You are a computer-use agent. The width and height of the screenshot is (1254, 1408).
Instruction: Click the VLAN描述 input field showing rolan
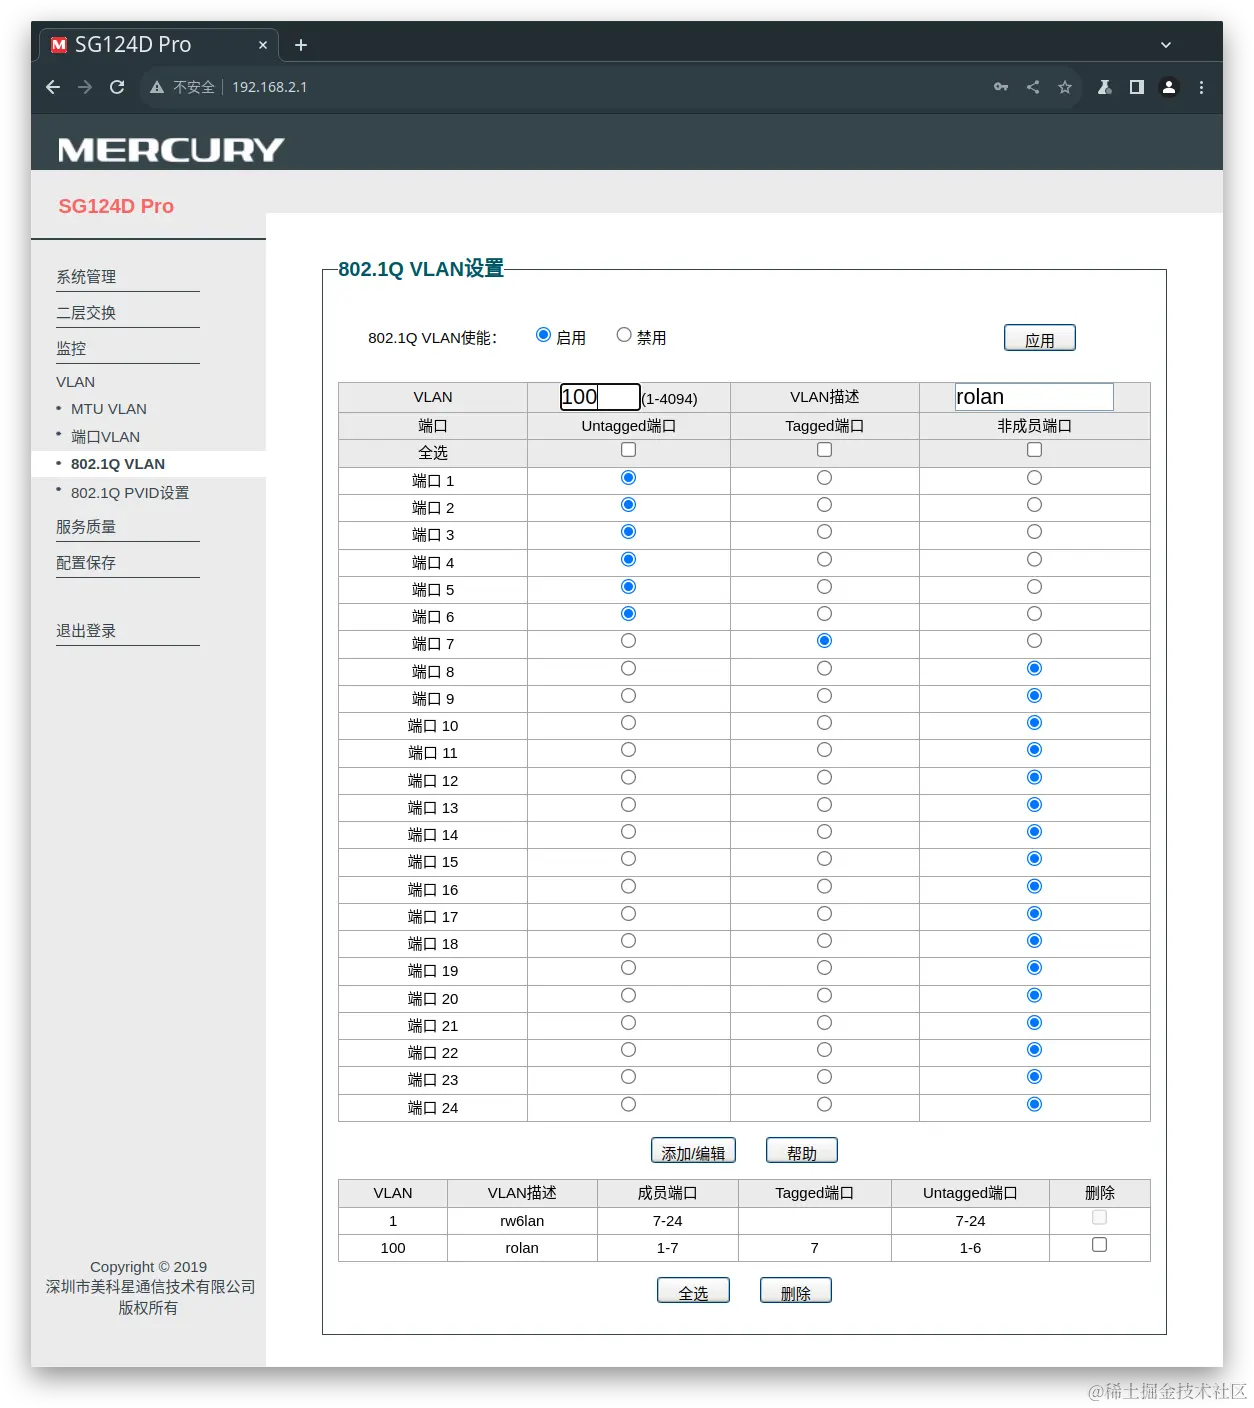tap(1033, 396)
